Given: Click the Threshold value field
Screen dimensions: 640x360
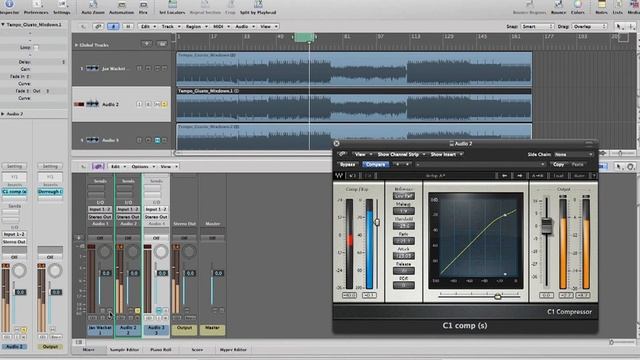Looking at the screenshot, I should point(404,226).
